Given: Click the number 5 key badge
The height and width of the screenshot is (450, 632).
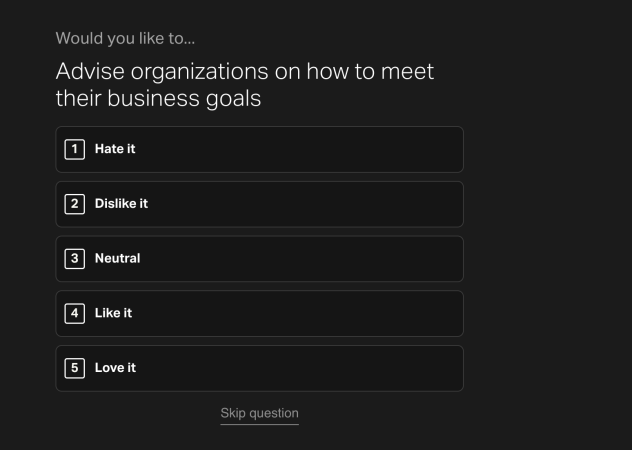Looking at the screenshot, I should [74, 368].
